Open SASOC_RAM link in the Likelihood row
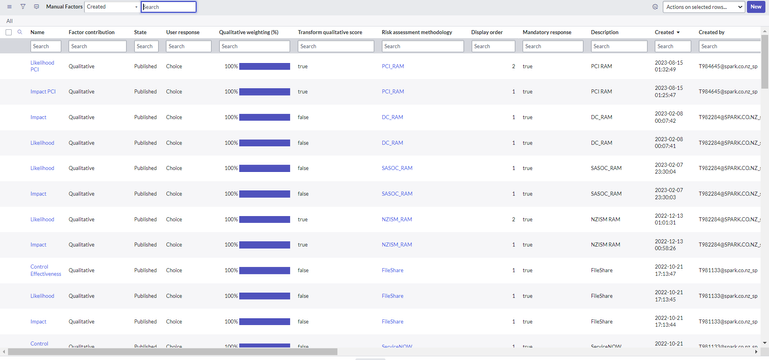This screenshot has width=769, height=360. (397, 168)
